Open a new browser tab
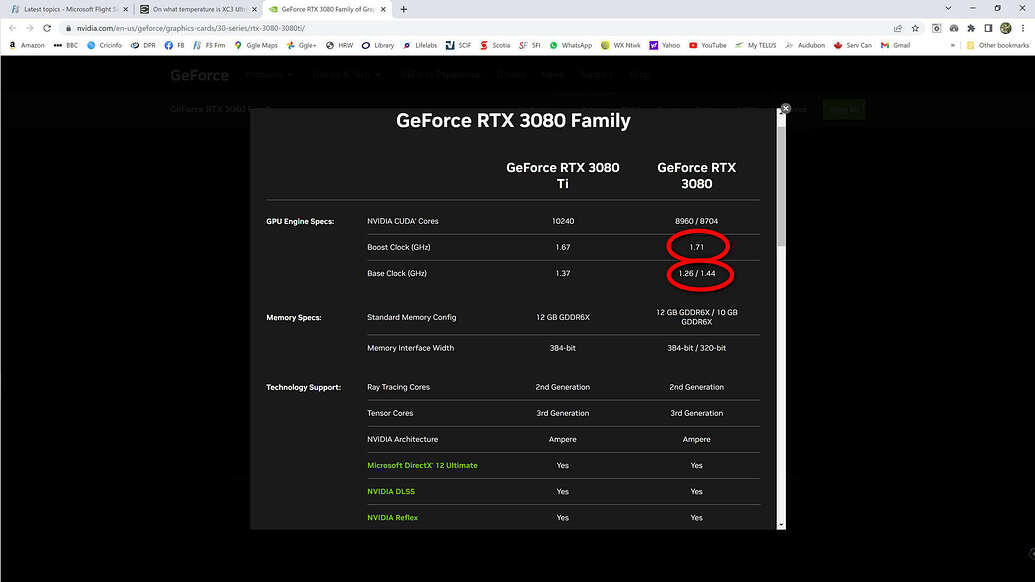1035x582 pixels. (x=403, y=8)
